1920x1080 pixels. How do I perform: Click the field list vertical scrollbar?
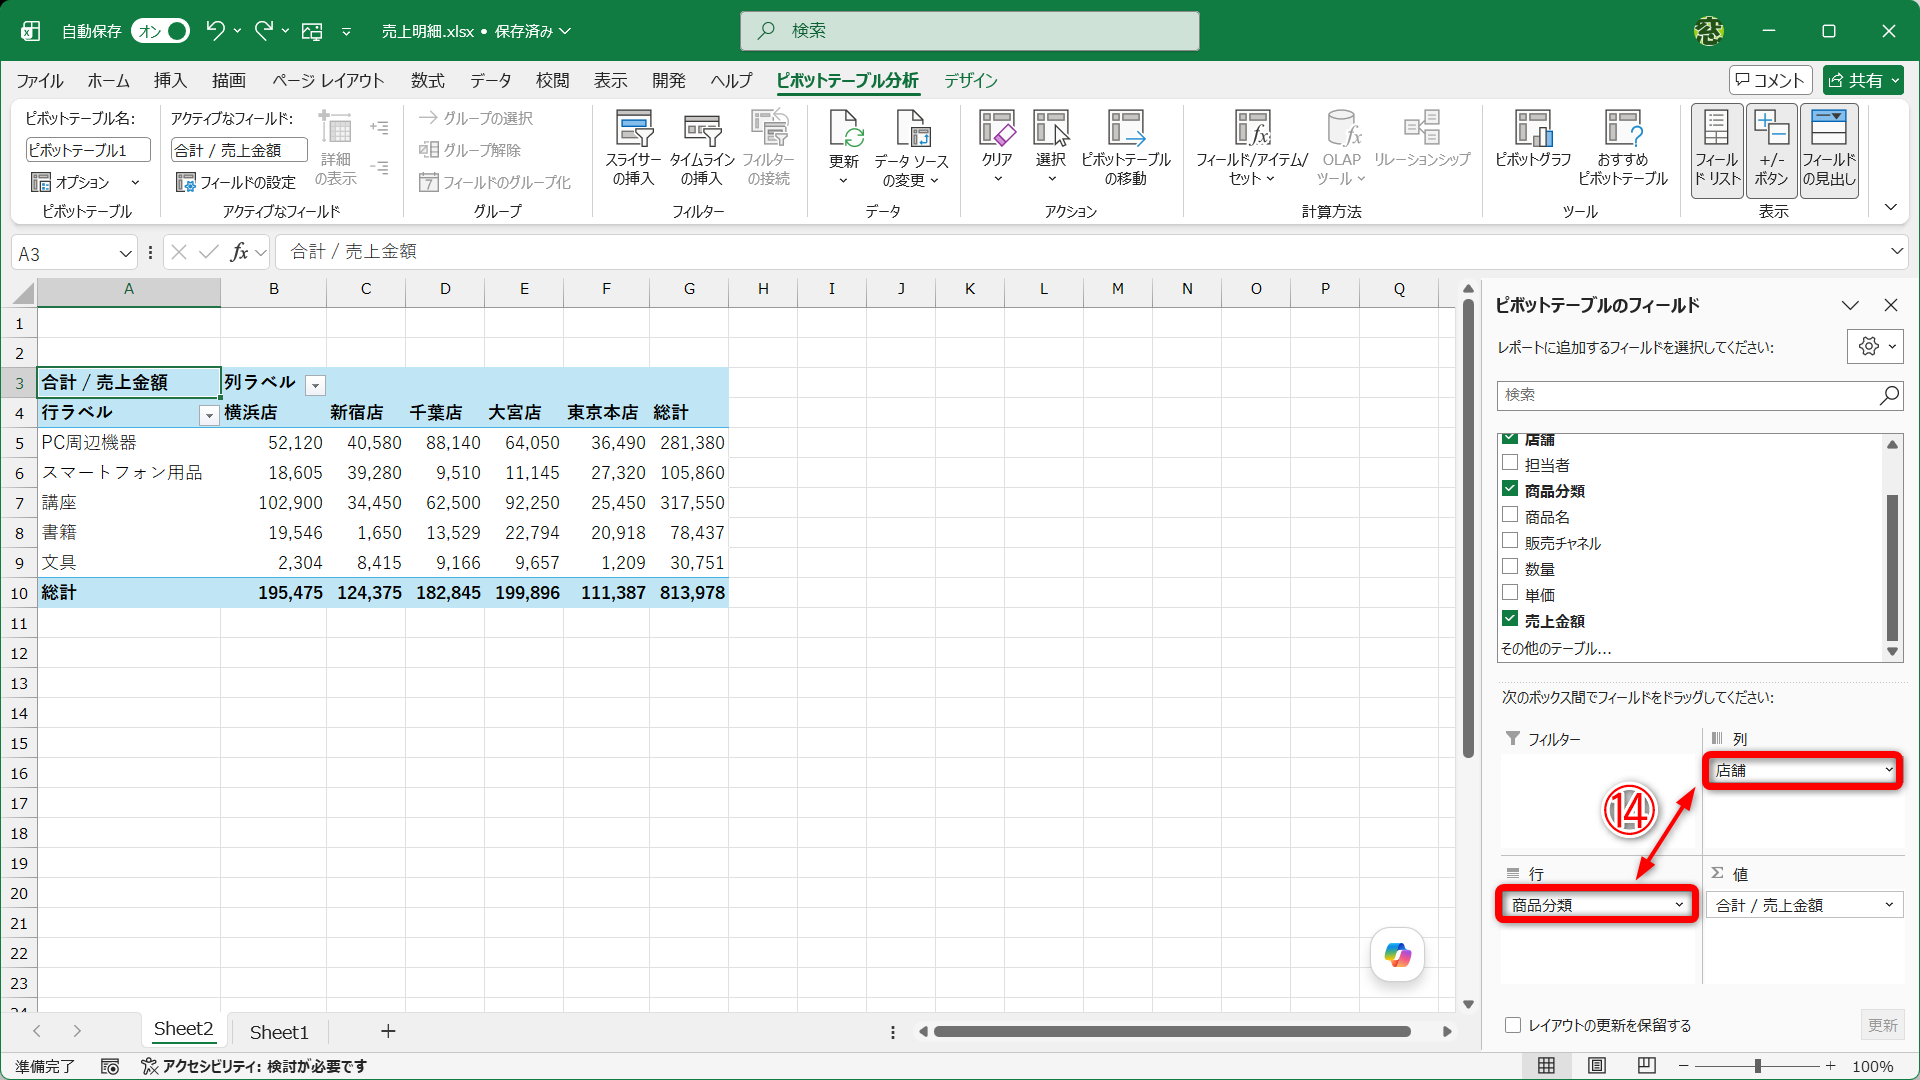(1891, 568)
